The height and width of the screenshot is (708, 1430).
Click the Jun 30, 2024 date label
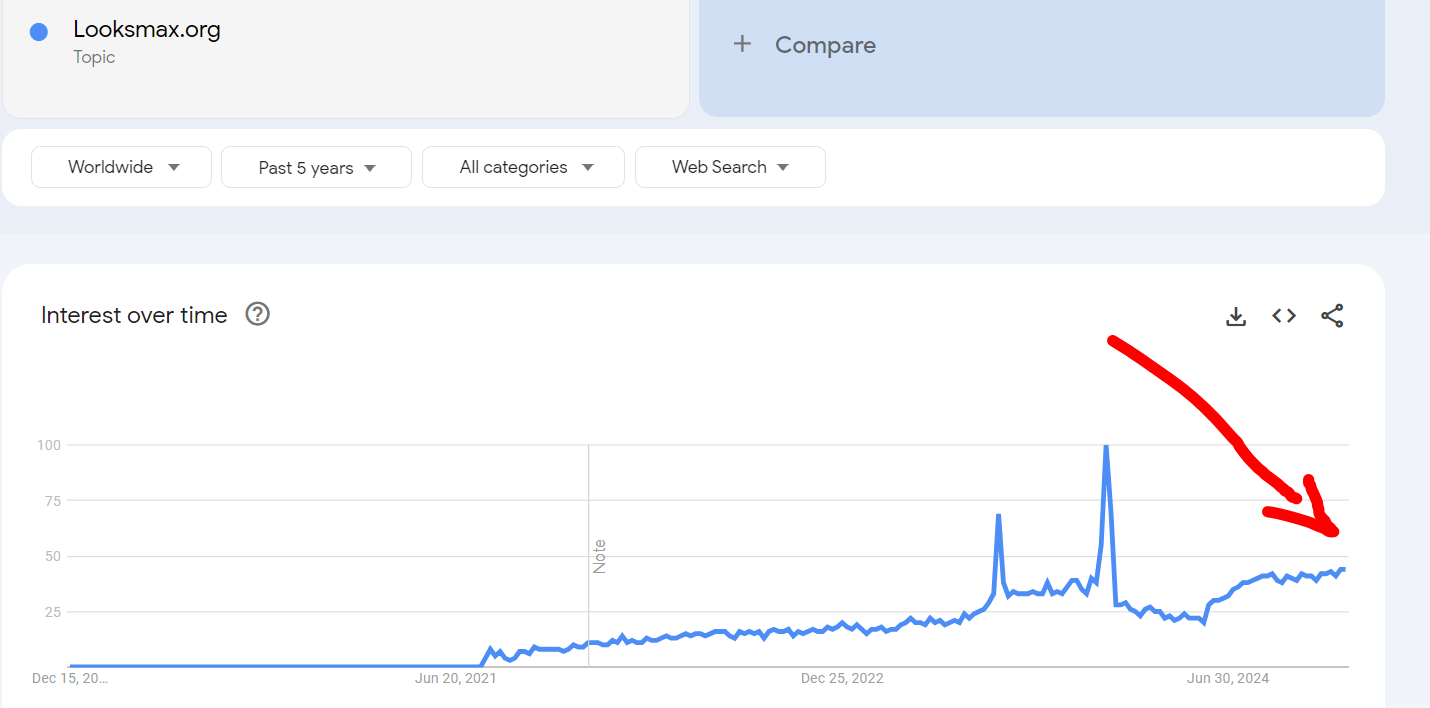(x=1228, y=678)
